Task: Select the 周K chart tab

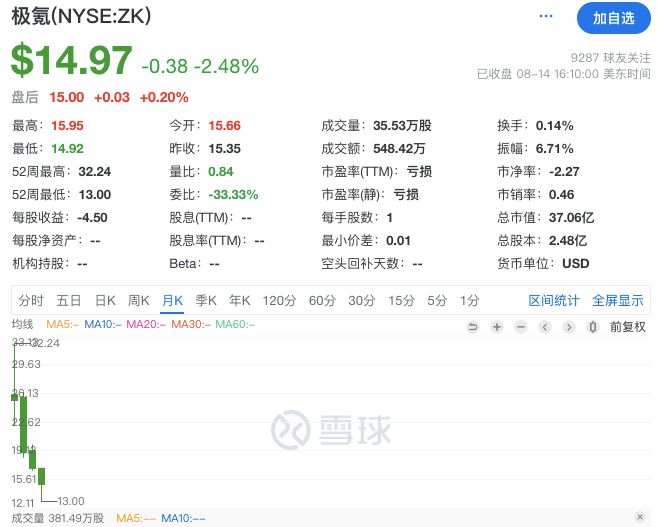Action: [139, 300]
